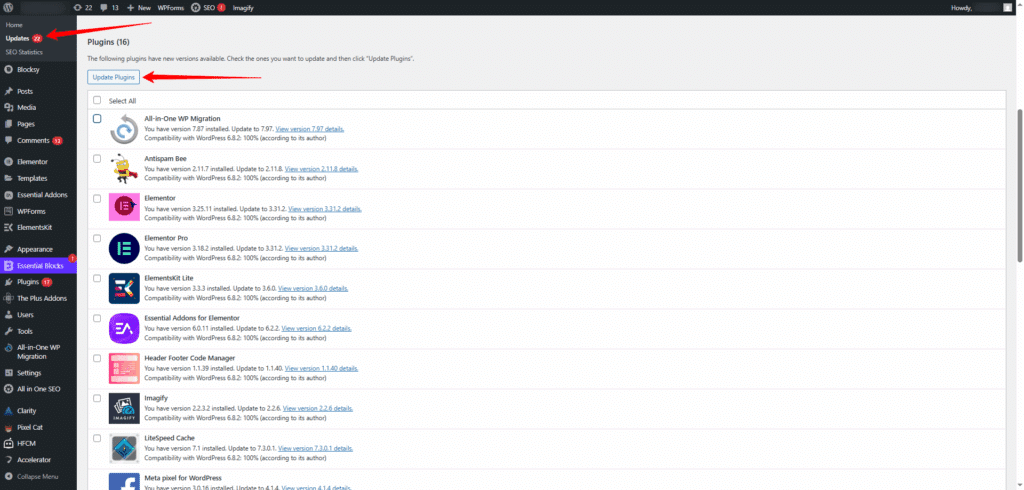Screen dimensions: 1024x490
Task: Open View version 3.6.0 details link
Action: (313, 289)
